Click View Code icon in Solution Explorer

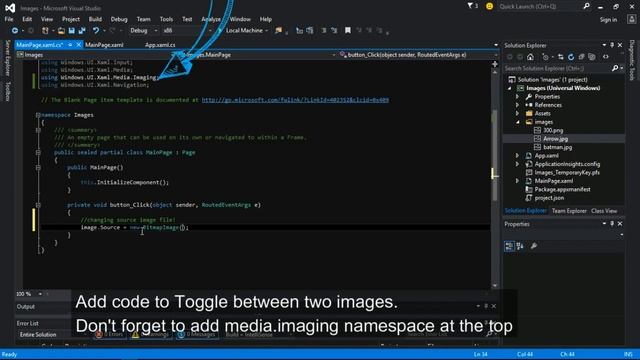606,57
